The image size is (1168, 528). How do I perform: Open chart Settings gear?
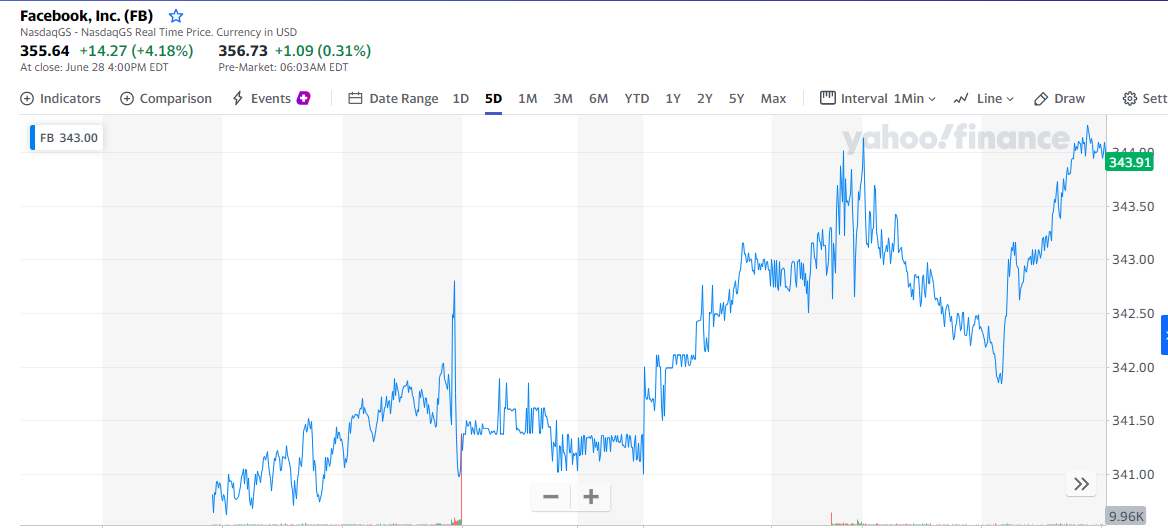pos(1130,98)
